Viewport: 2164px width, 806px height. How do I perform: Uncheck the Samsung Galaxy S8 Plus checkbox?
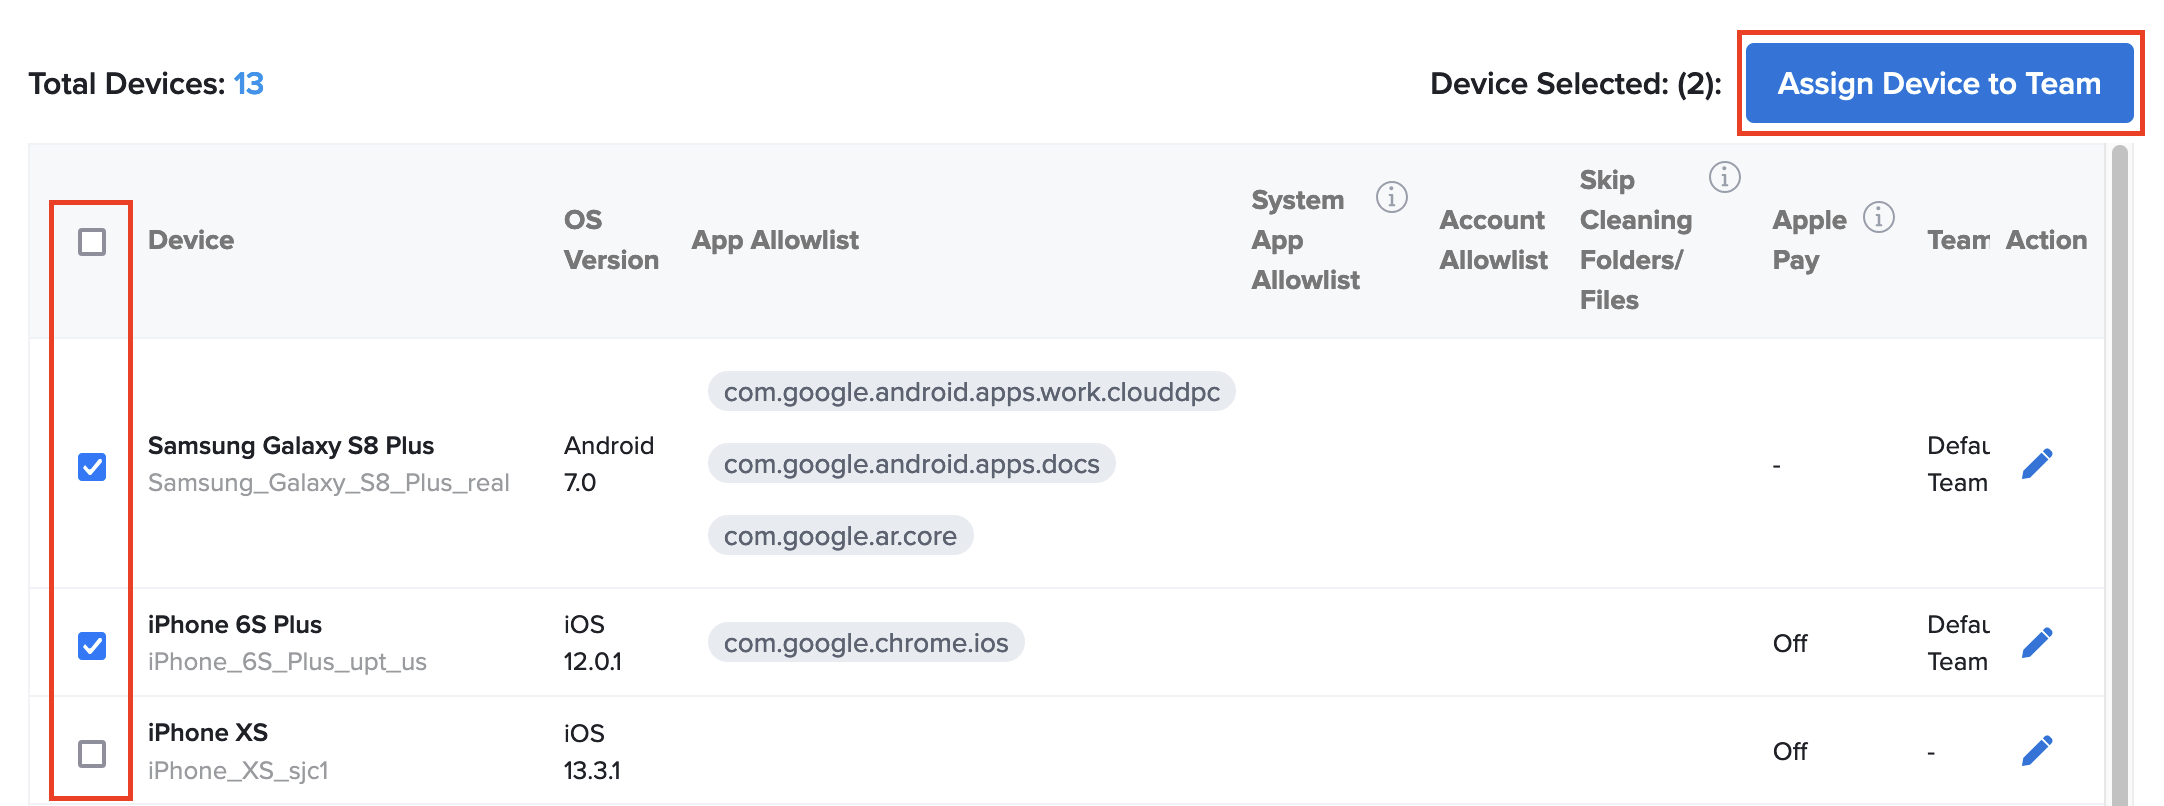point(92,467)
